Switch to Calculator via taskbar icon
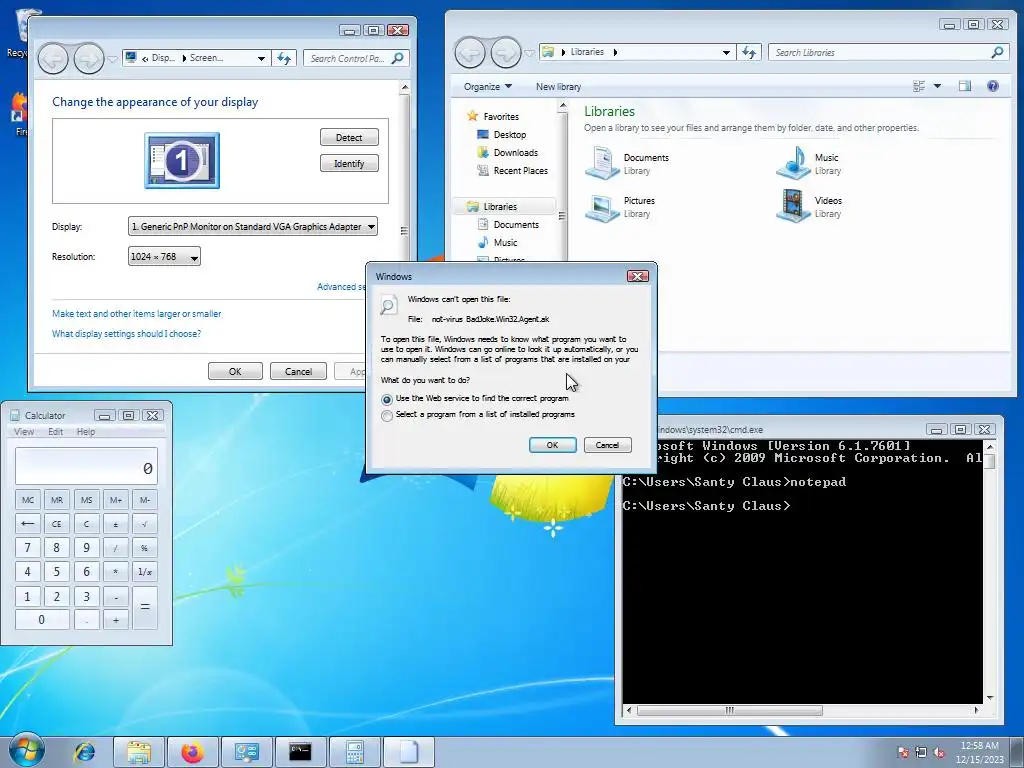This screenshot has height=768, width=1024. coord(354,752)
